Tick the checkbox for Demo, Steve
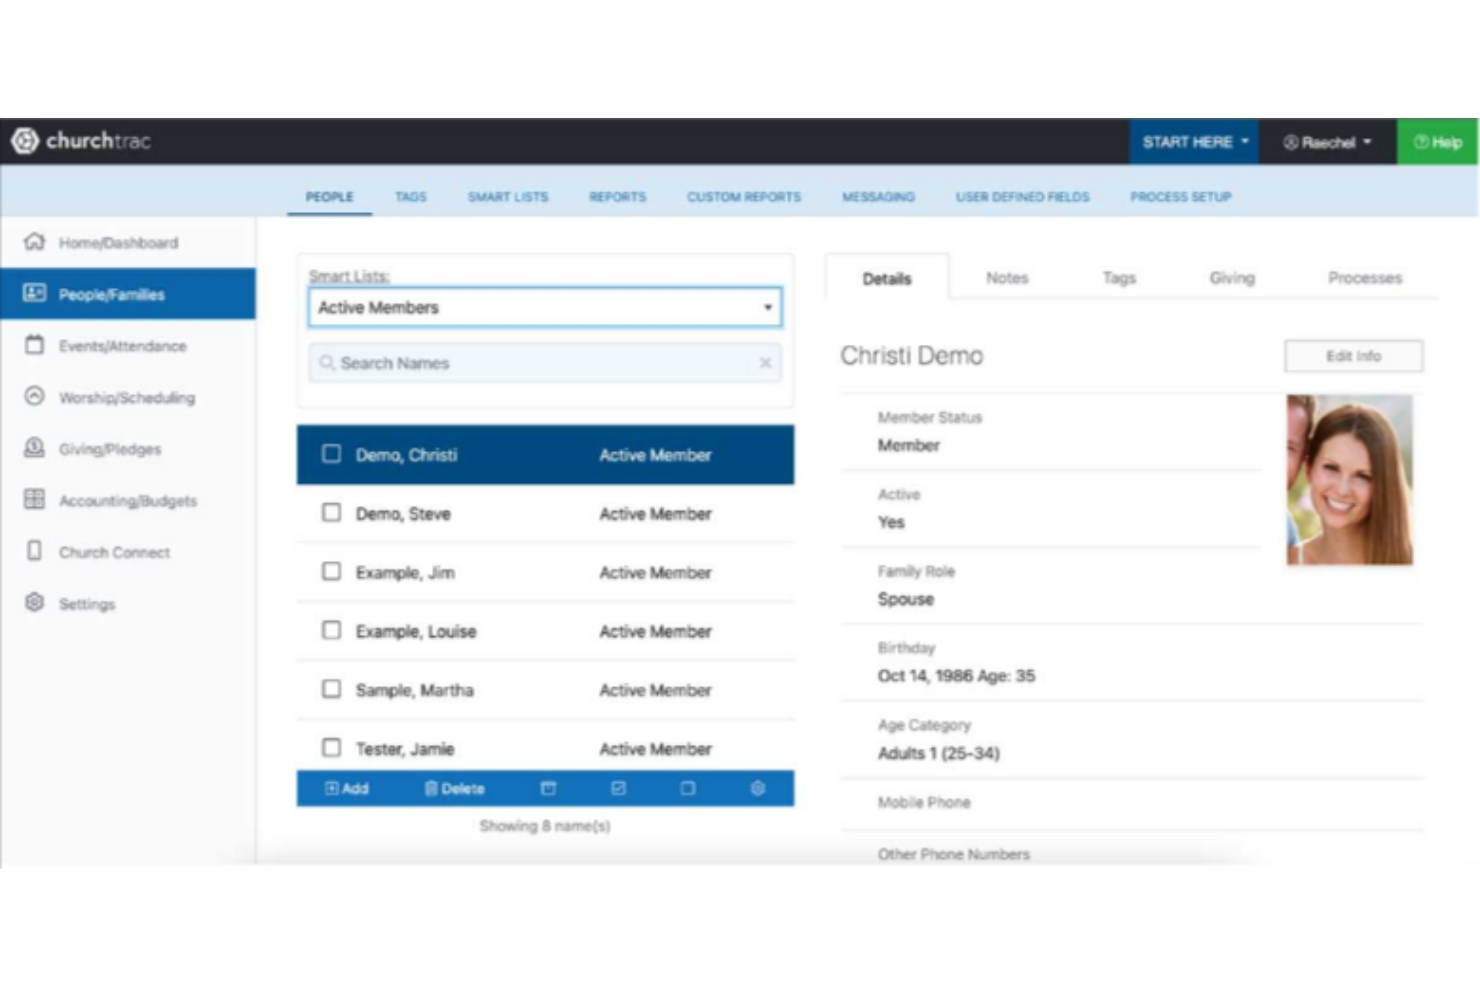This screenshot has height=987, width=1480. point(331,513)
